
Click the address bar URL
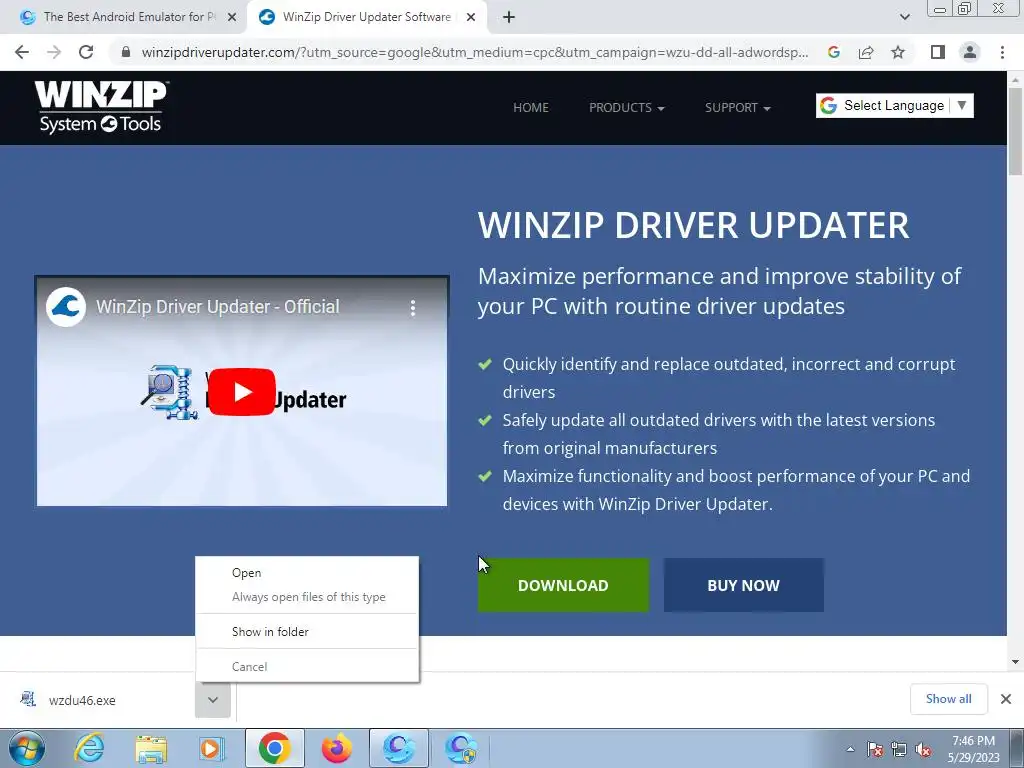pyautogui.click(x=475, y=52)
